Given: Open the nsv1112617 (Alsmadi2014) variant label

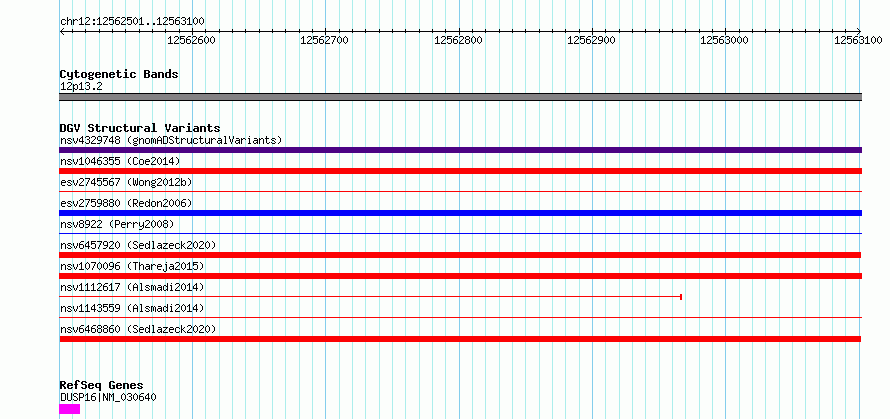Looking at the screenshot, I should 132,287.
